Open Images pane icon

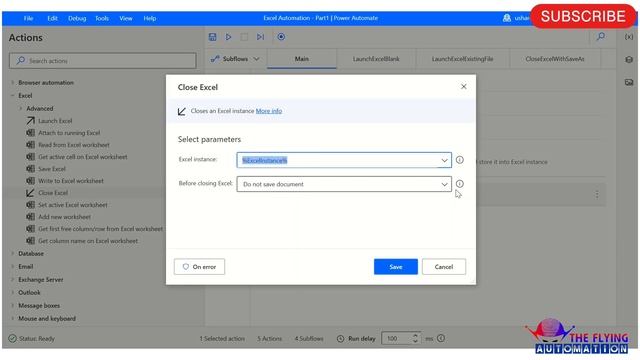(629, 82)
